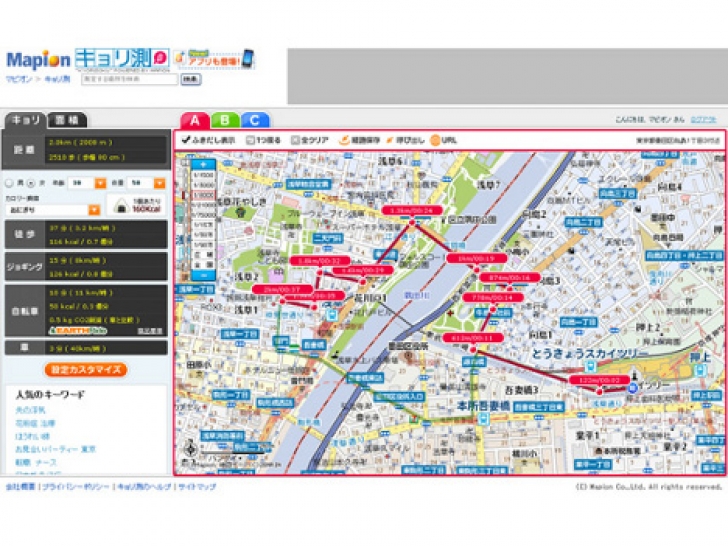Viewport: 728px width, 546px height.
Task: Click the search input field in header
Action: click(128, 78)
